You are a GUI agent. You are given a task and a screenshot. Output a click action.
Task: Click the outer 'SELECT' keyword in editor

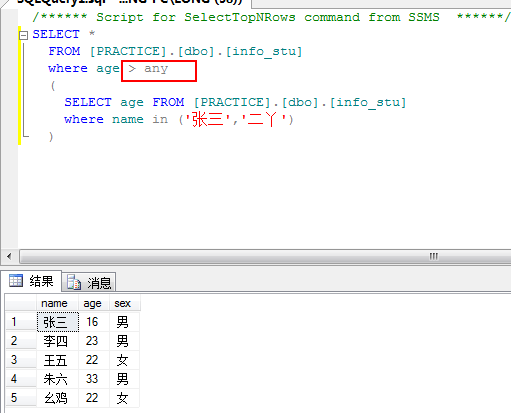coord(56,34)
